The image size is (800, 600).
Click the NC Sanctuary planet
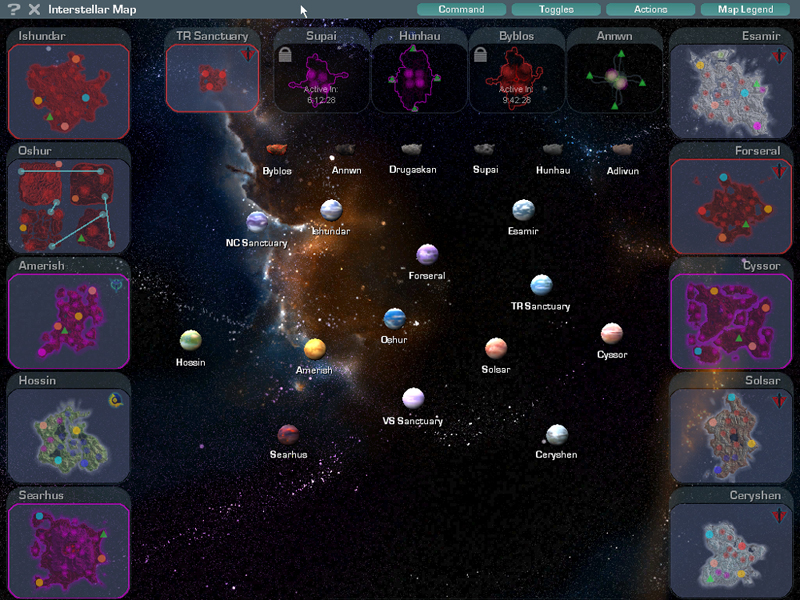tap(257, 221)
